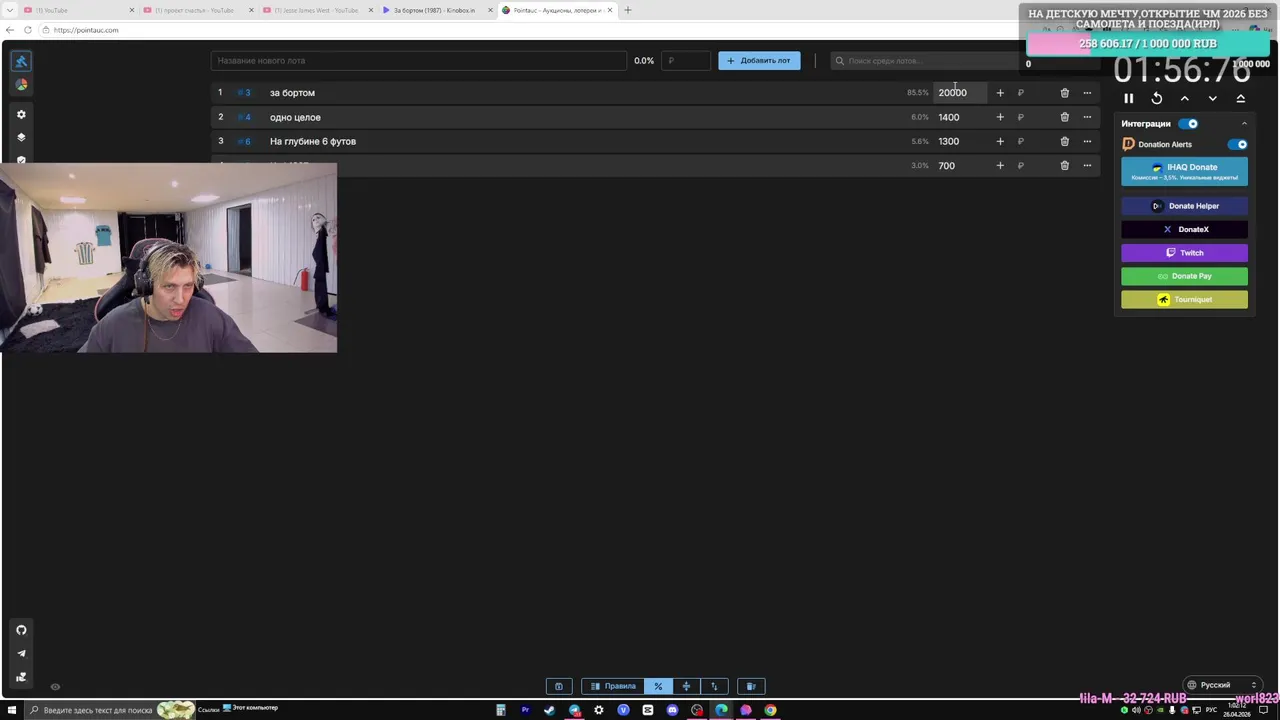1280x720 pixels.
Task: Switch to 'Jesse James West - YouTube' tab
Action: tap(316, 10)
